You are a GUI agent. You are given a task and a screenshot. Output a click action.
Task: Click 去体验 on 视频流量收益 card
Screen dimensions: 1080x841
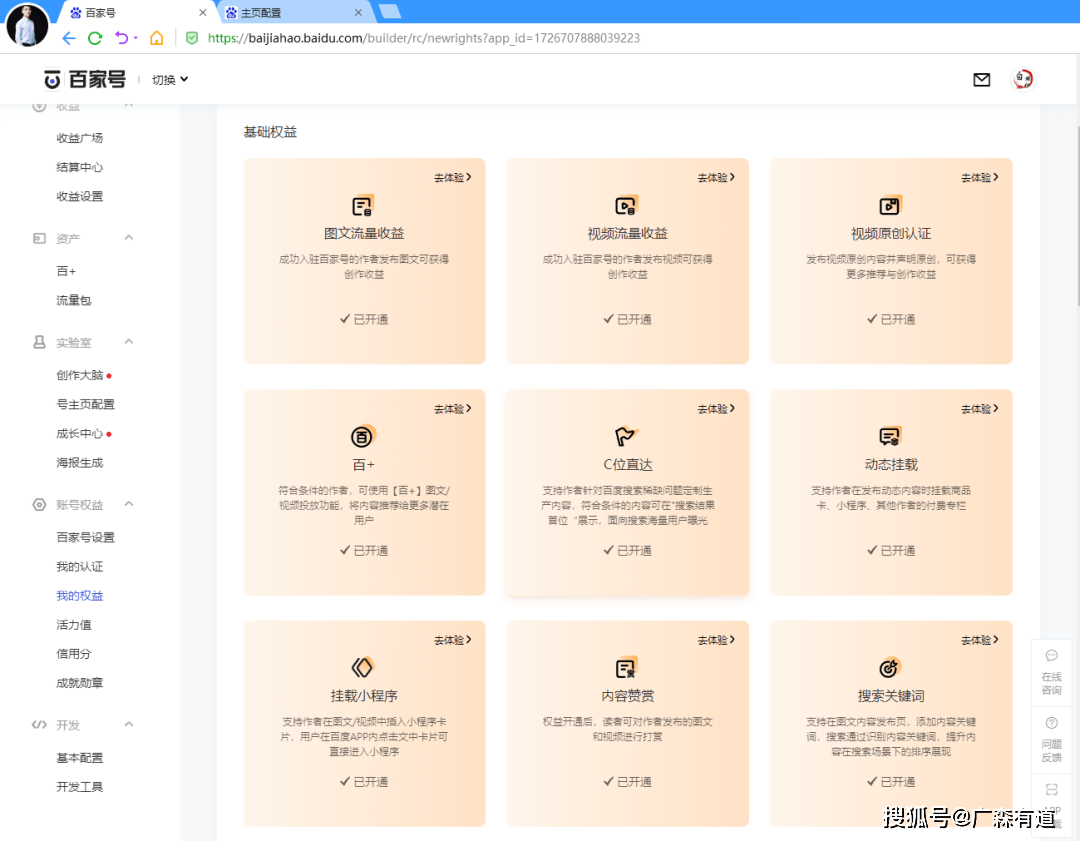pyautogui.click(x=716, y=178)
